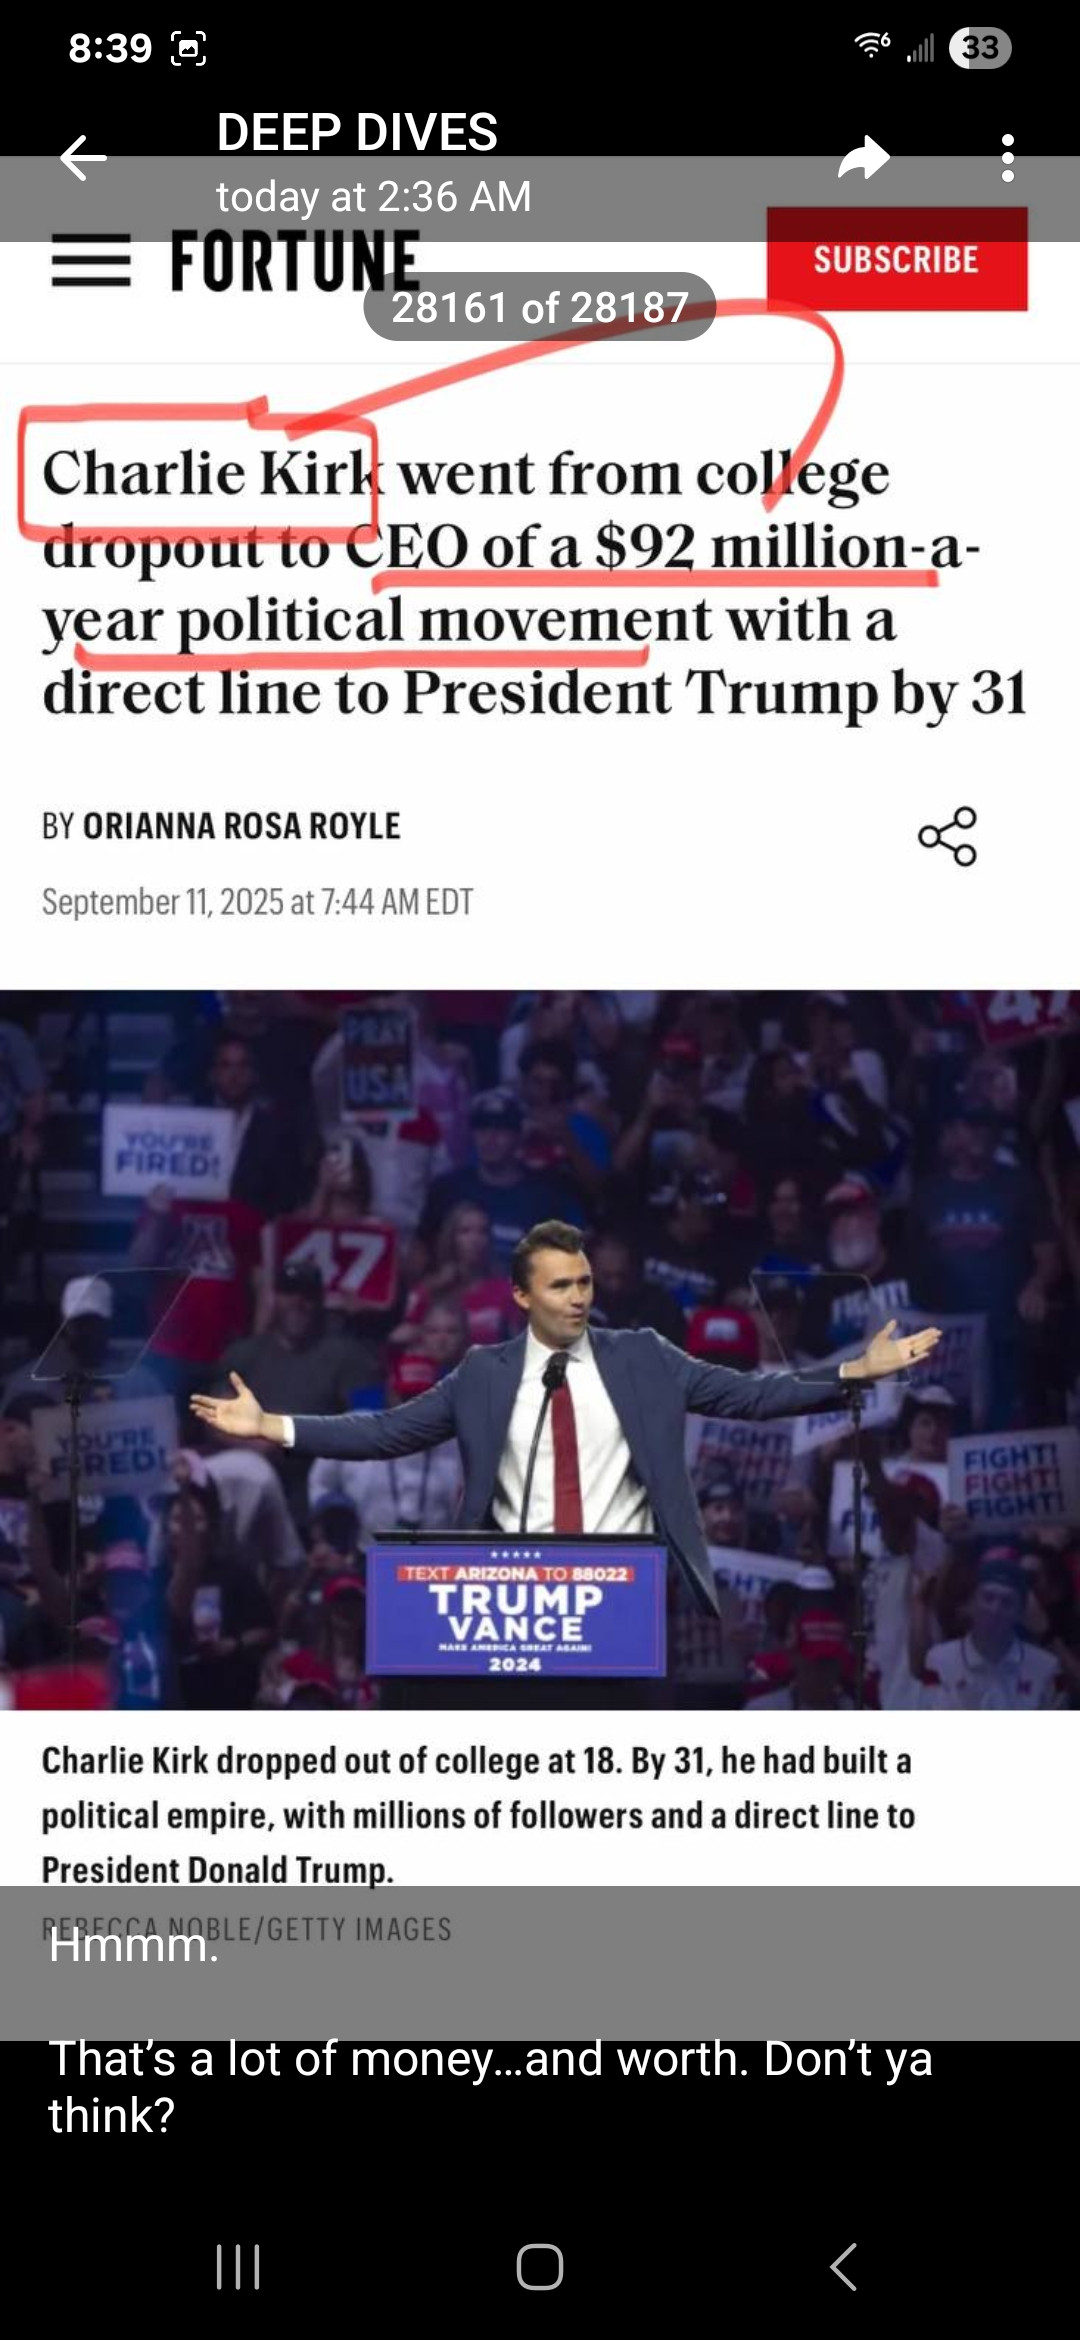
Task: Tap the 'That's a lot of money' caption
Action: pos(490,2086)
